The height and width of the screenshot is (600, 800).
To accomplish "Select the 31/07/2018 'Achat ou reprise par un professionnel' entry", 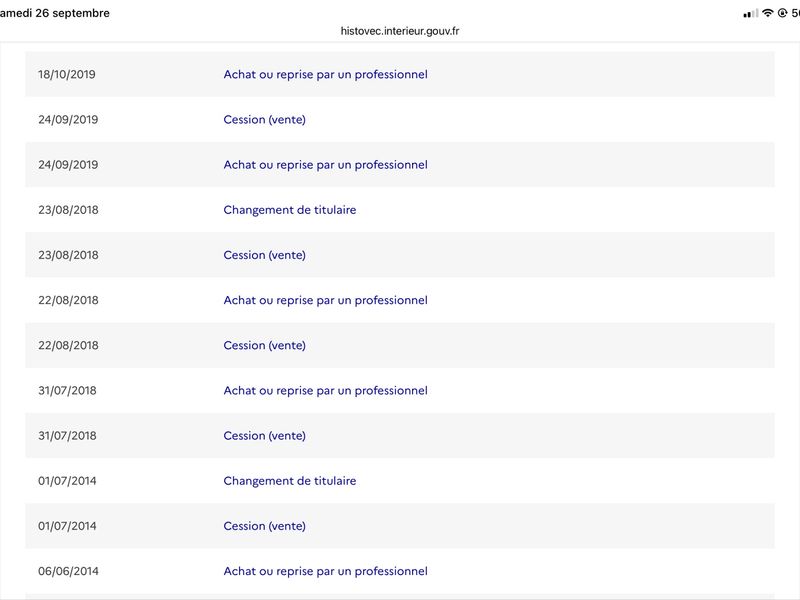I will [x=400, y=390].
